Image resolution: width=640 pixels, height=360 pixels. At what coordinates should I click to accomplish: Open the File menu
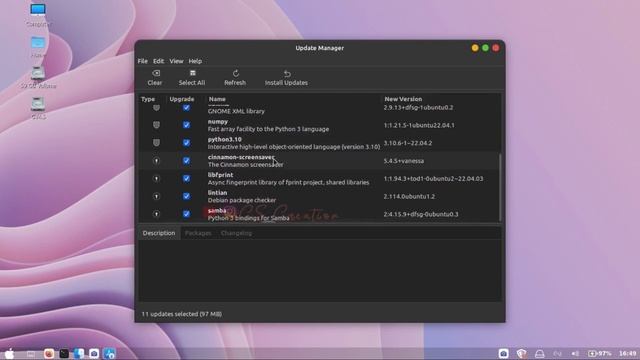pyautogui.click(x=142, y=61)
